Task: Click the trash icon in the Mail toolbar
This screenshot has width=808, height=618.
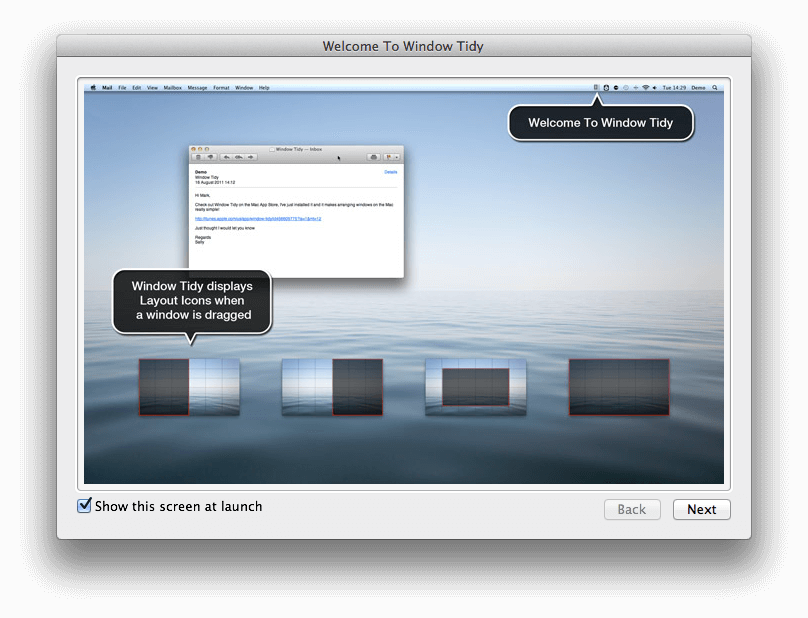Action: pyautogui.click(x=198, y=157)
